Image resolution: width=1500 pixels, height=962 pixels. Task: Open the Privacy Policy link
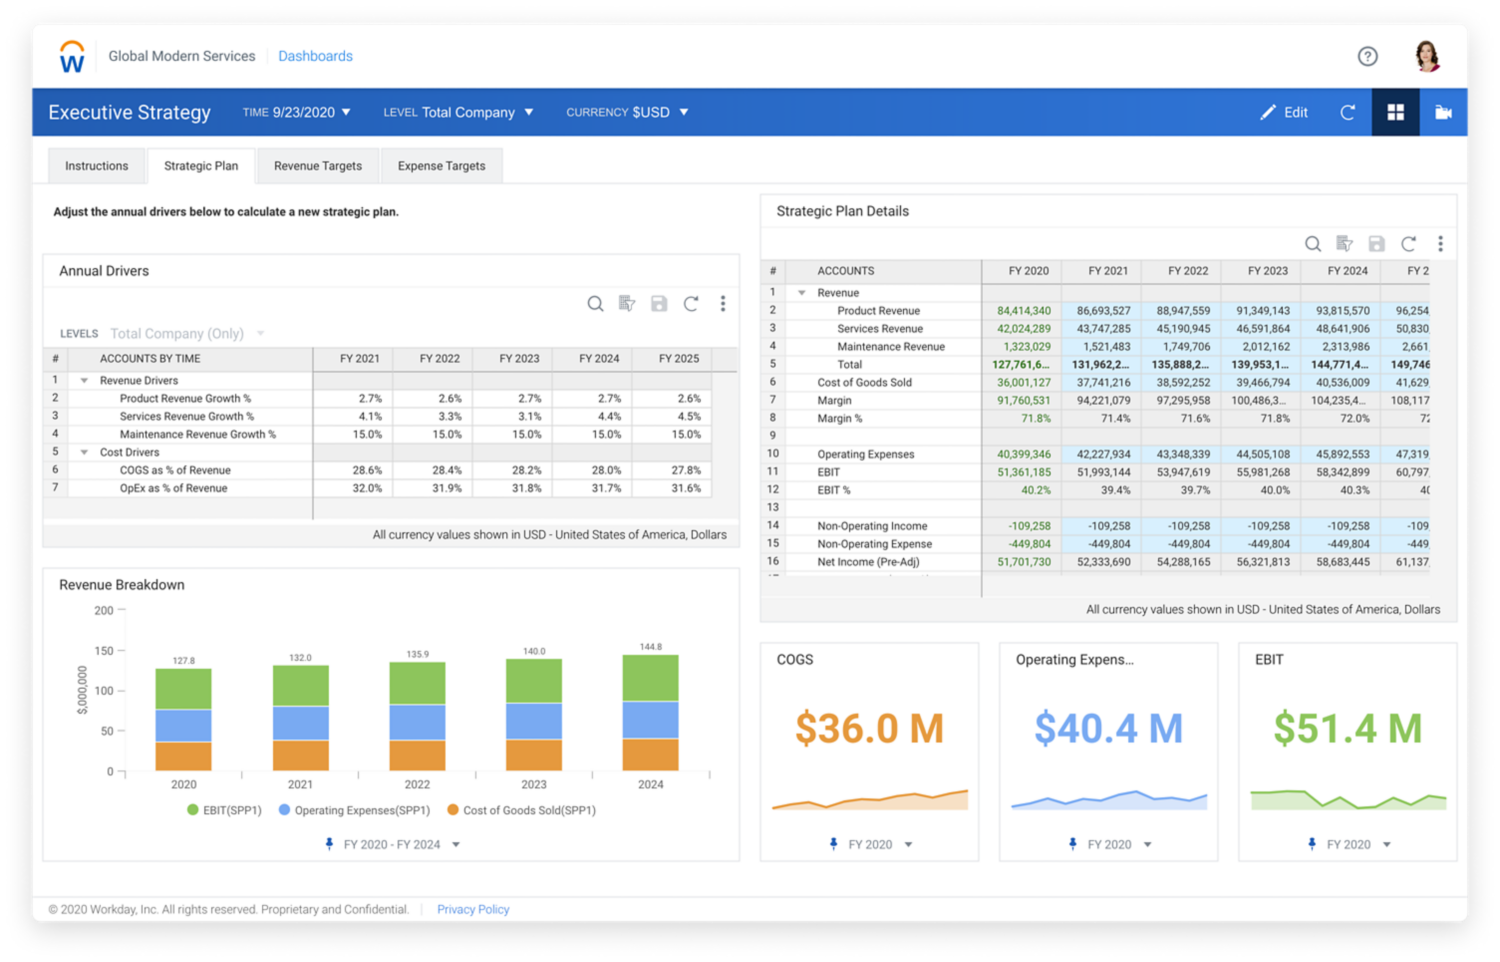pos(473,909)
